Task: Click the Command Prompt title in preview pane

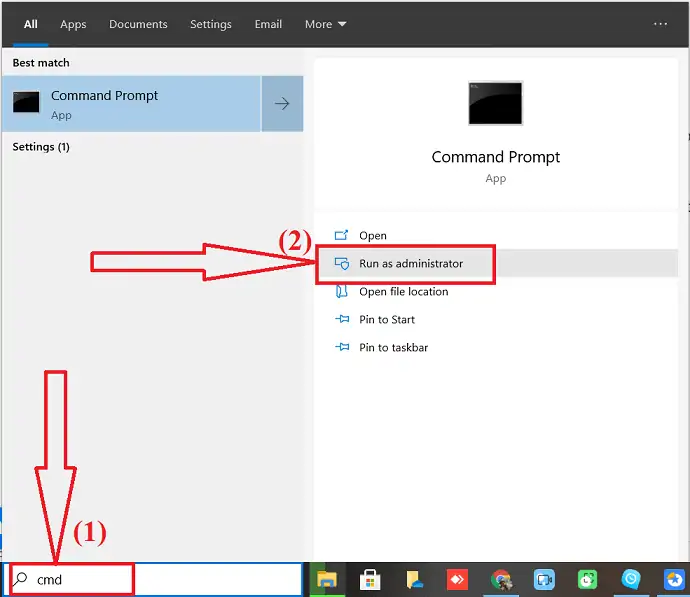Action: pos(495,157)
